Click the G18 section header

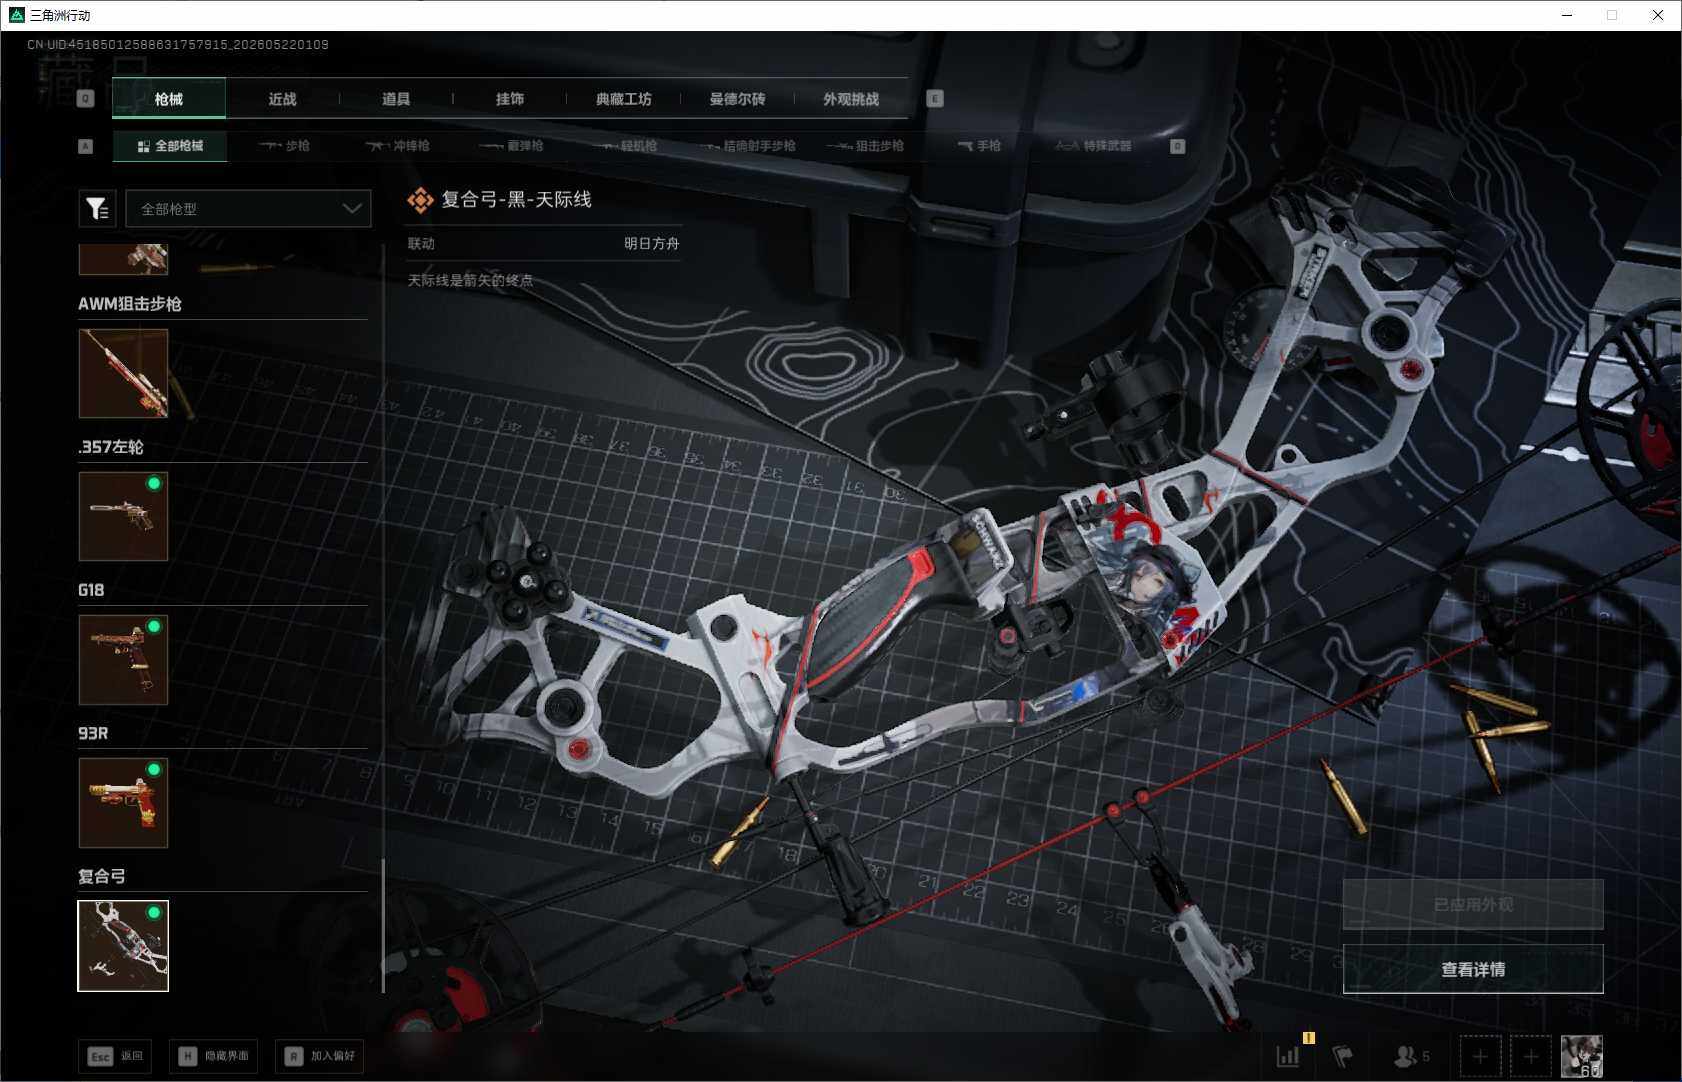tap(91, 590)
